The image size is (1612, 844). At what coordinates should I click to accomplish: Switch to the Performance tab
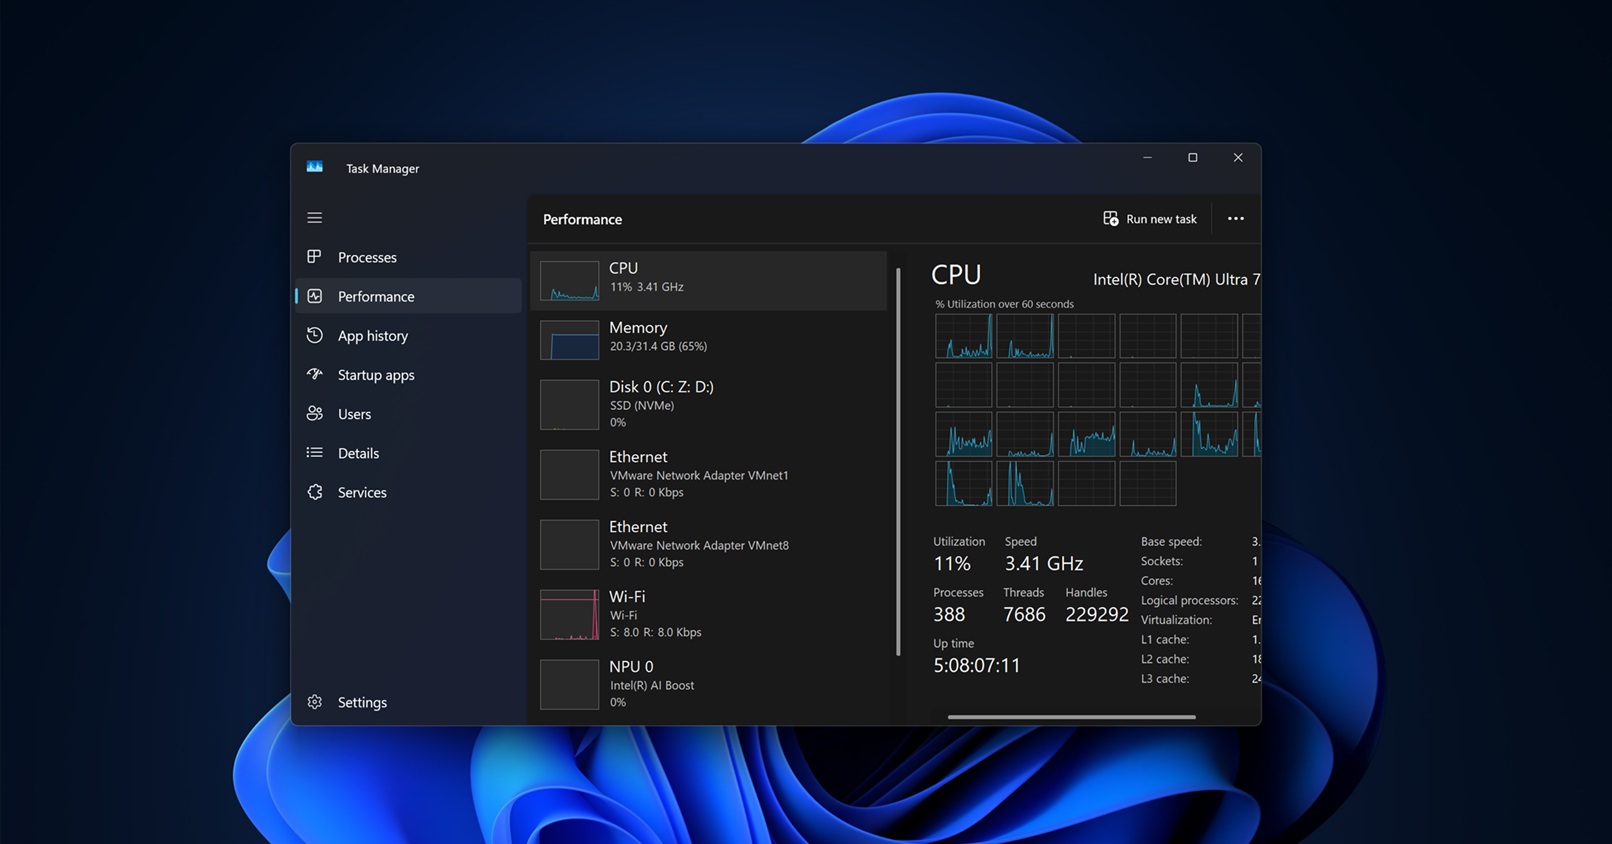point(376,297)
